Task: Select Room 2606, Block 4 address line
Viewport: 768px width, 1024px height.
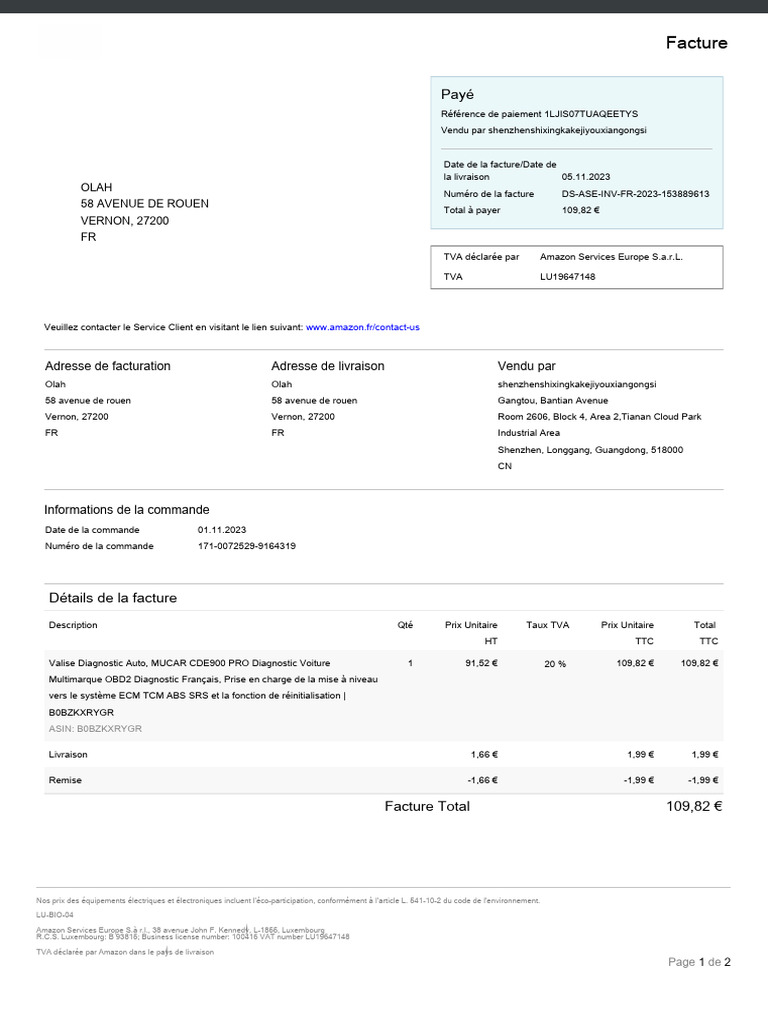Action: click(x=600, y=417)
